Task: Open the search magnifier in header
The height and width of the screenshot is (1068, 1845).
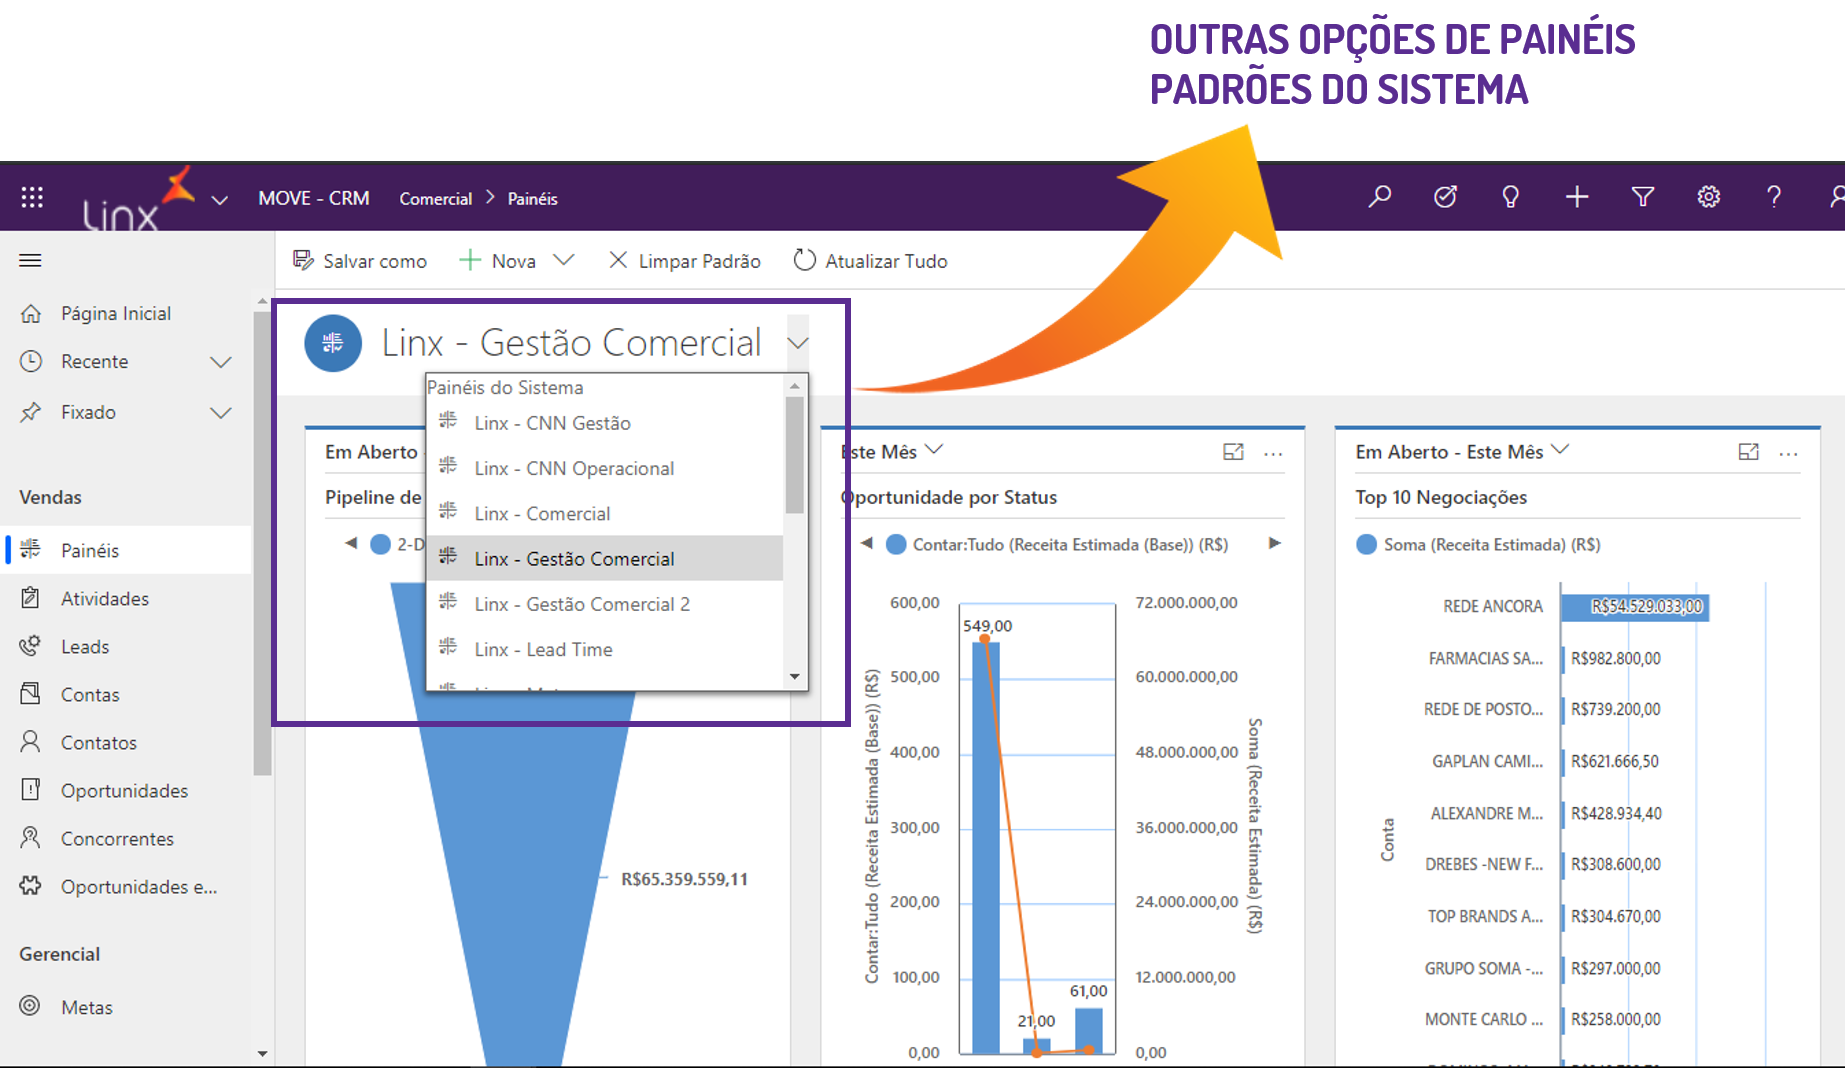Action: click(1380, 196)
